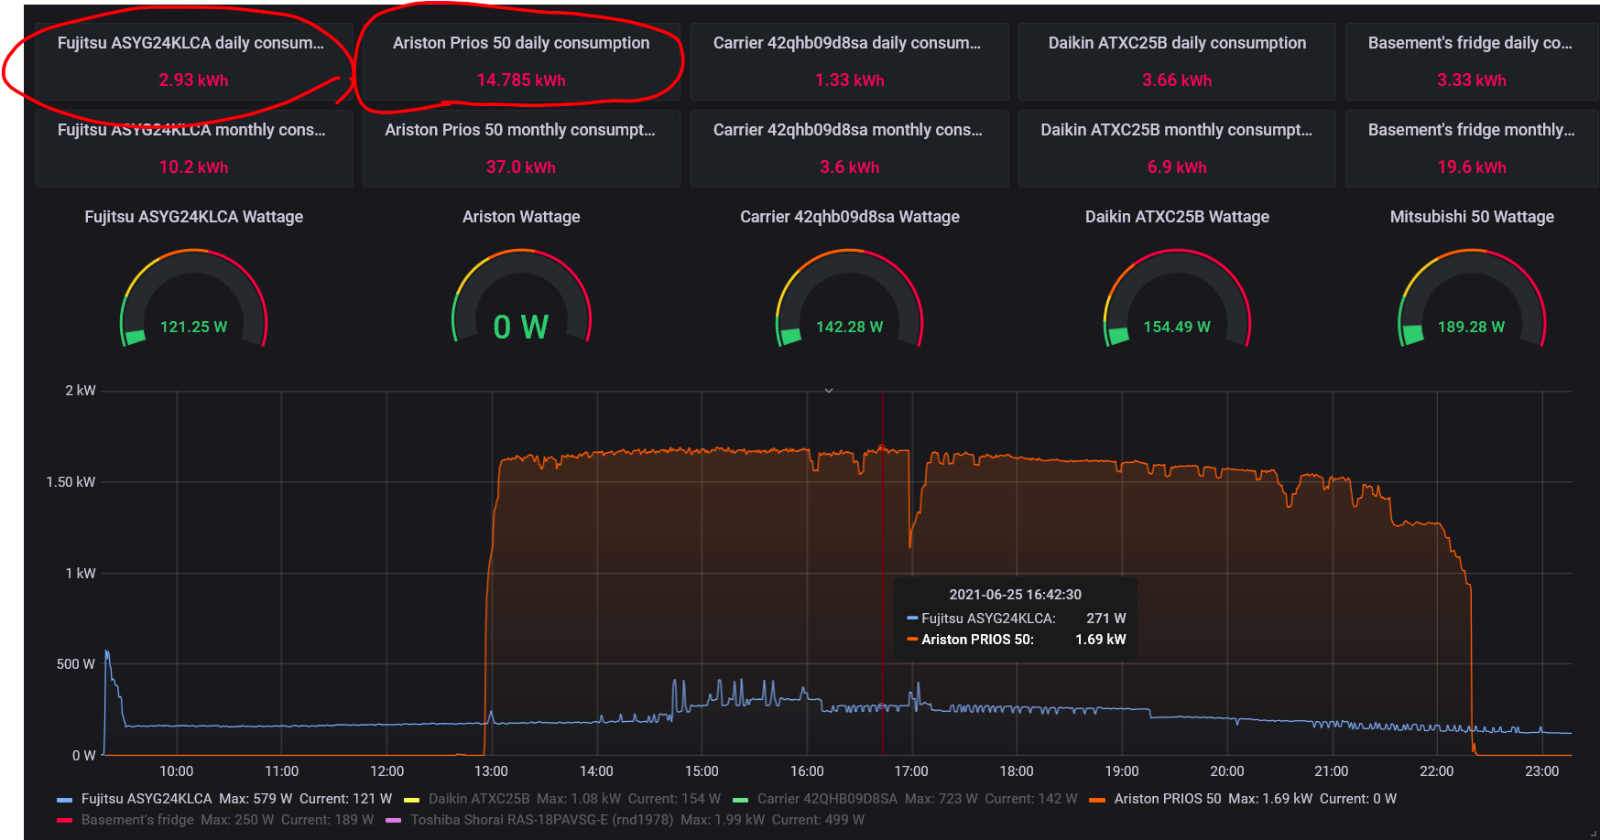Click the green Carrier 42QHB09D8SA legend swatch

point(741,800)
